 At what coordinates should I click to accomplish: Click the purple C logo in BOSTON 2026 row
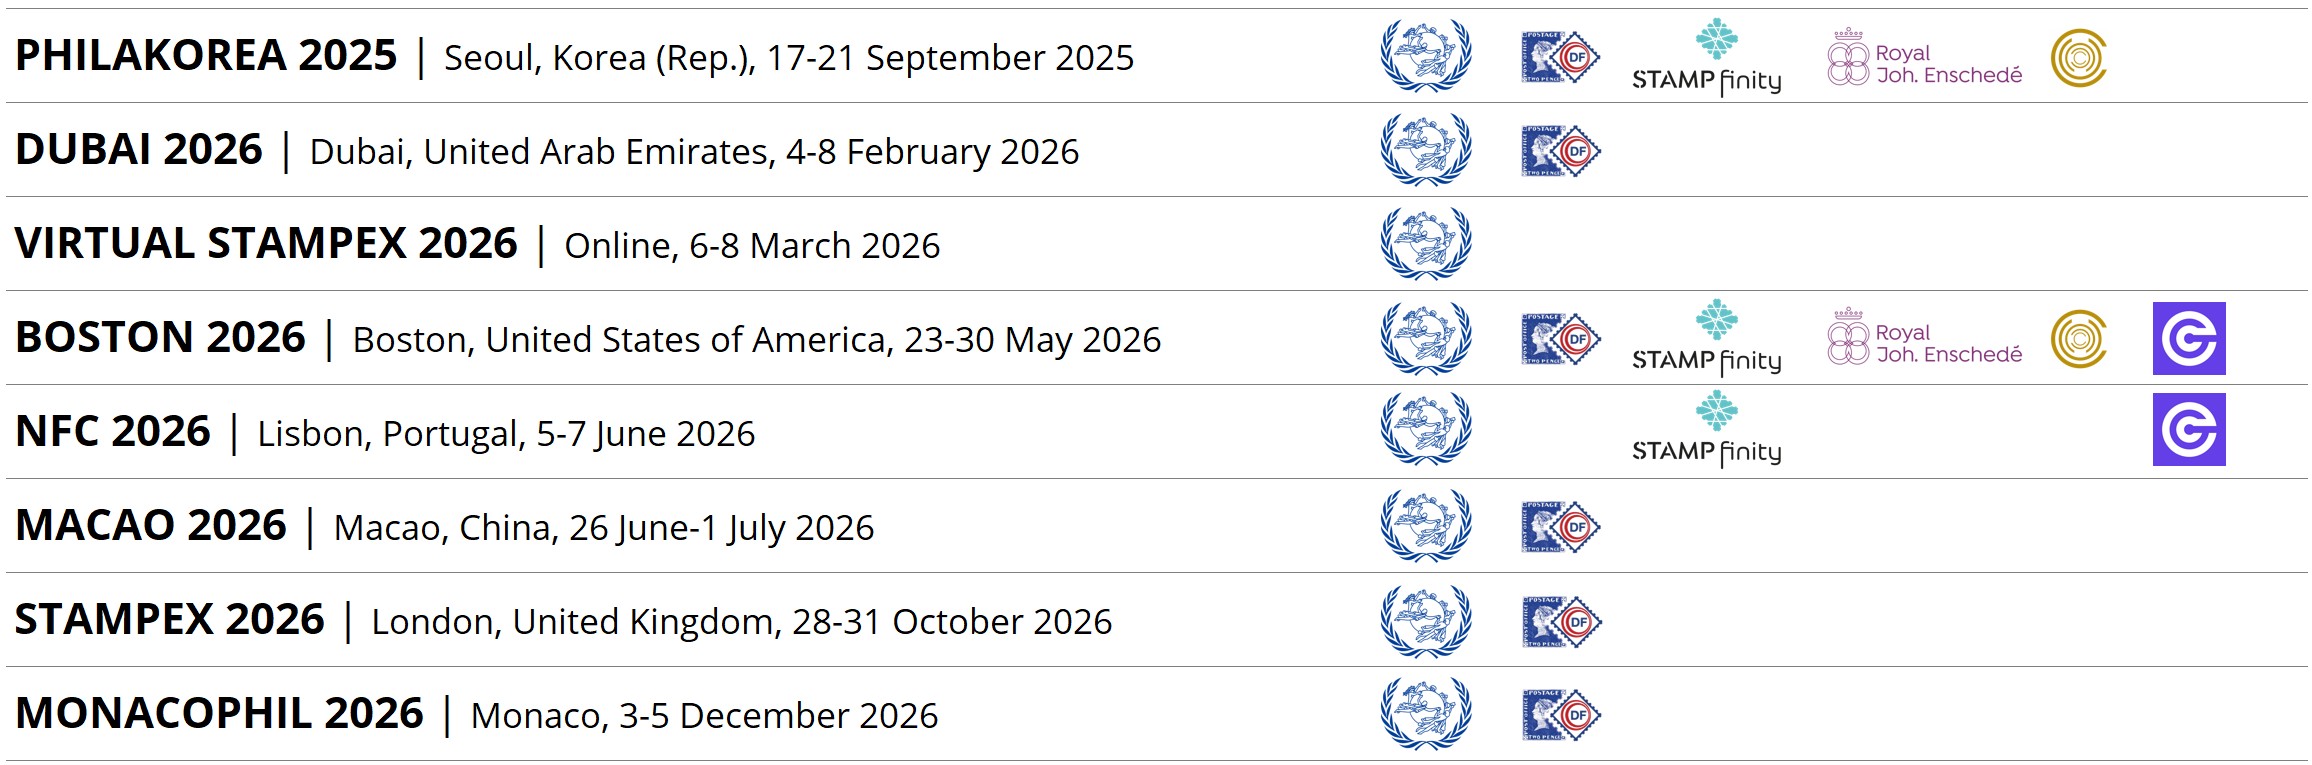click(x=2189, y=339)
